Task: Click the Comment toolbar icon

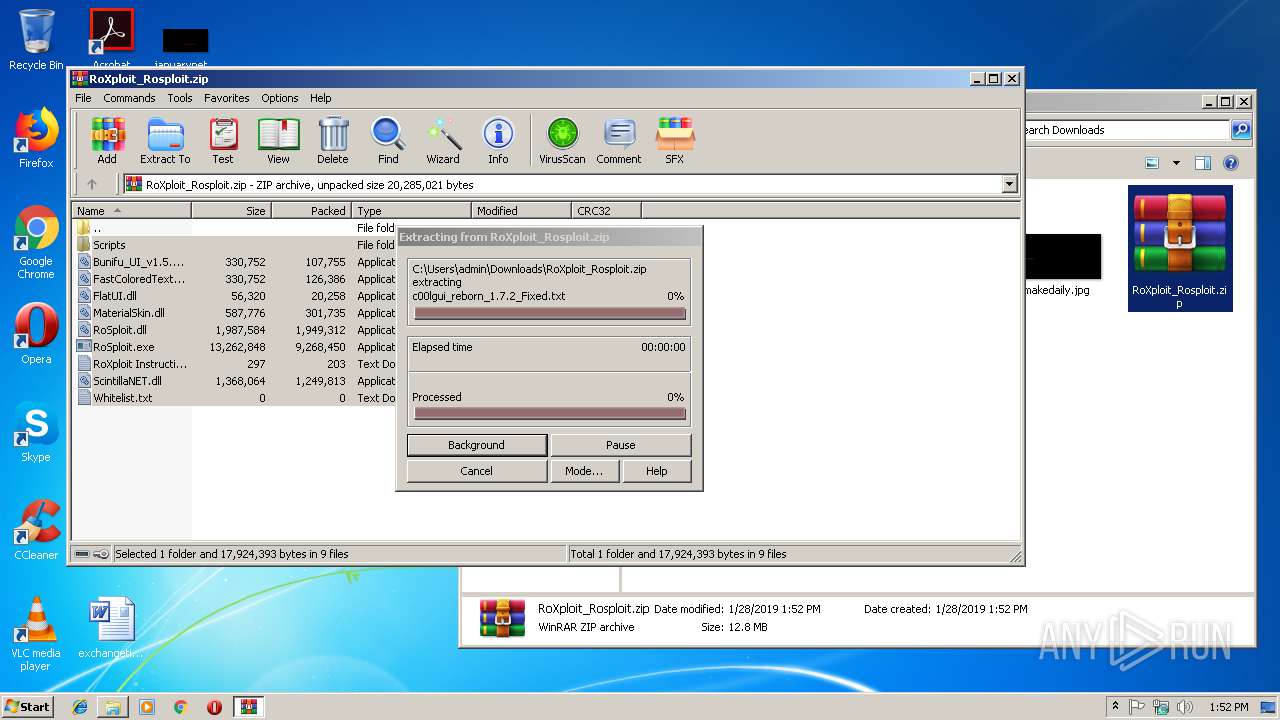Action: (x=619, y=140)
